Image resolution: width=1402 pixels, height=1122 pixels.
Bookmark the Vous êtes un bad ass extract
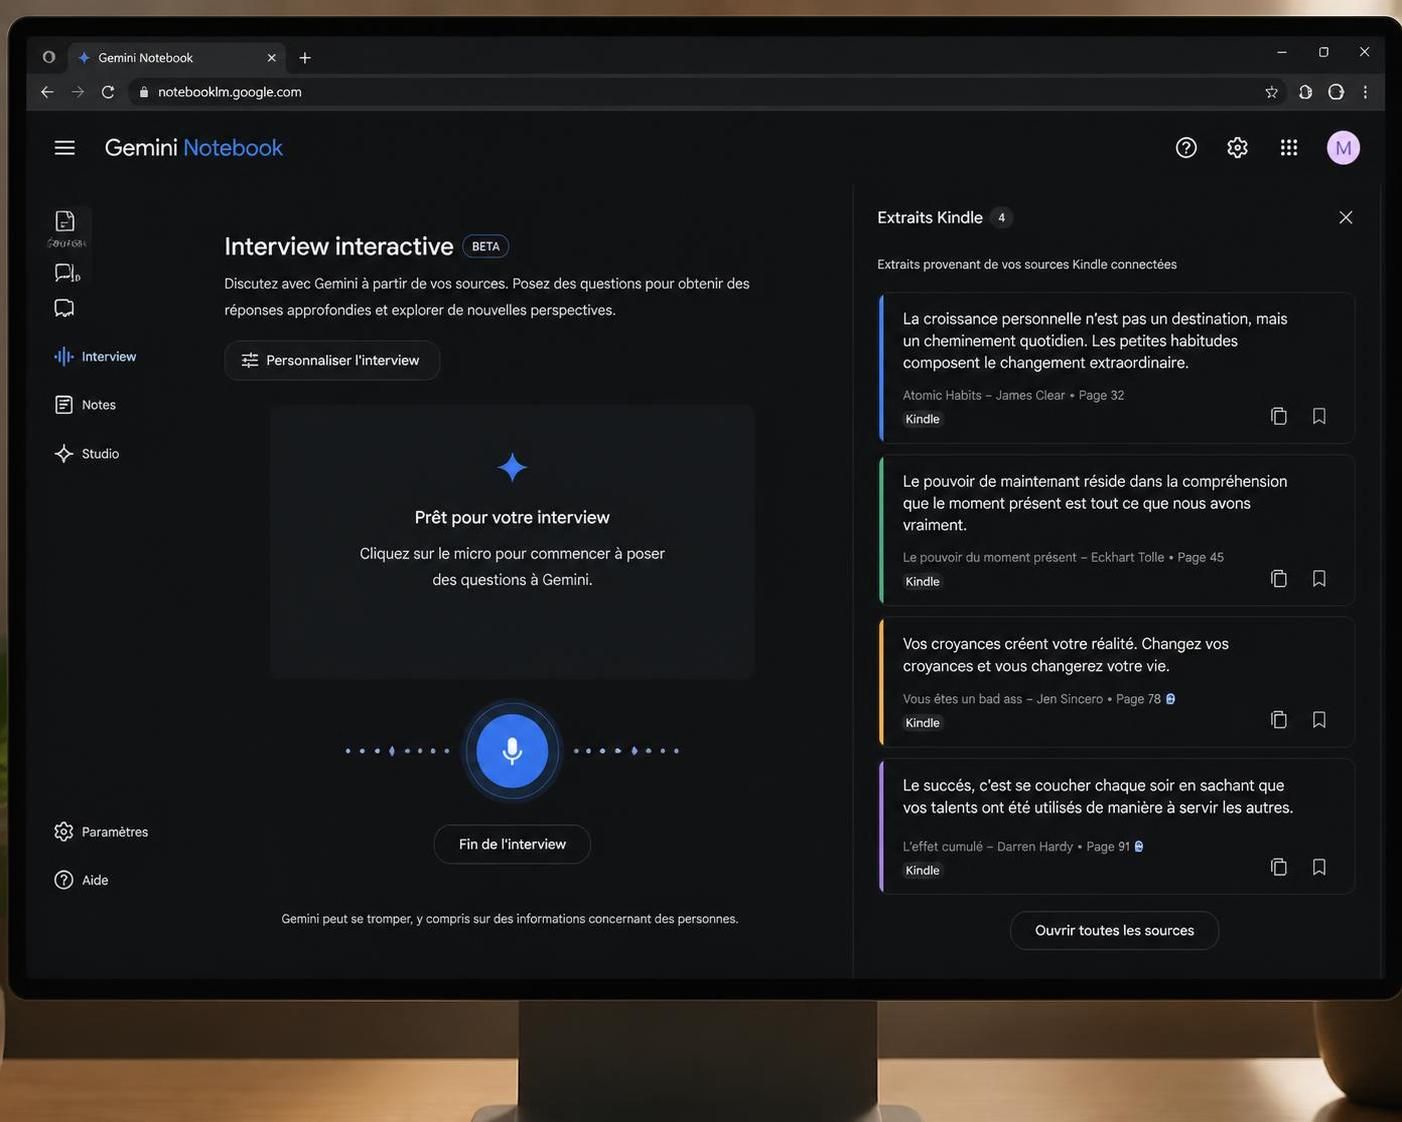[1319, 720]
